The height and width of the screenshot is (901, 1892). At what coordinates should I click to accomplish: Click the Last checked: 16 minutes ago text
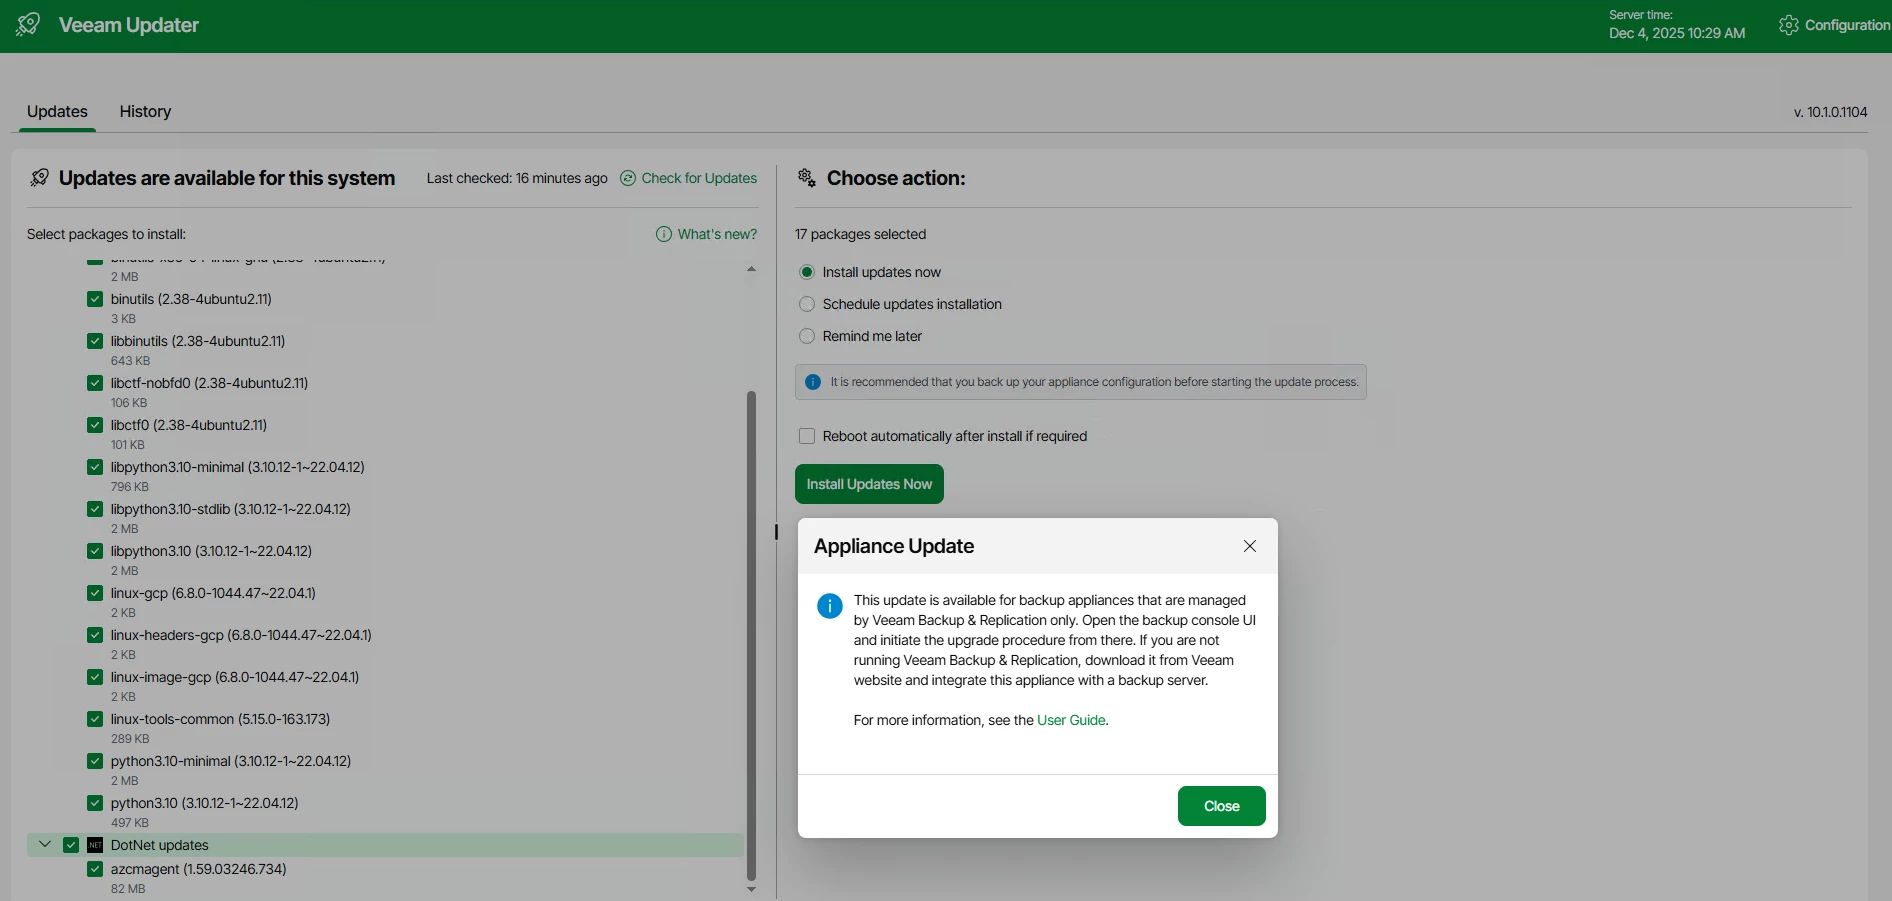click(517, 178)
